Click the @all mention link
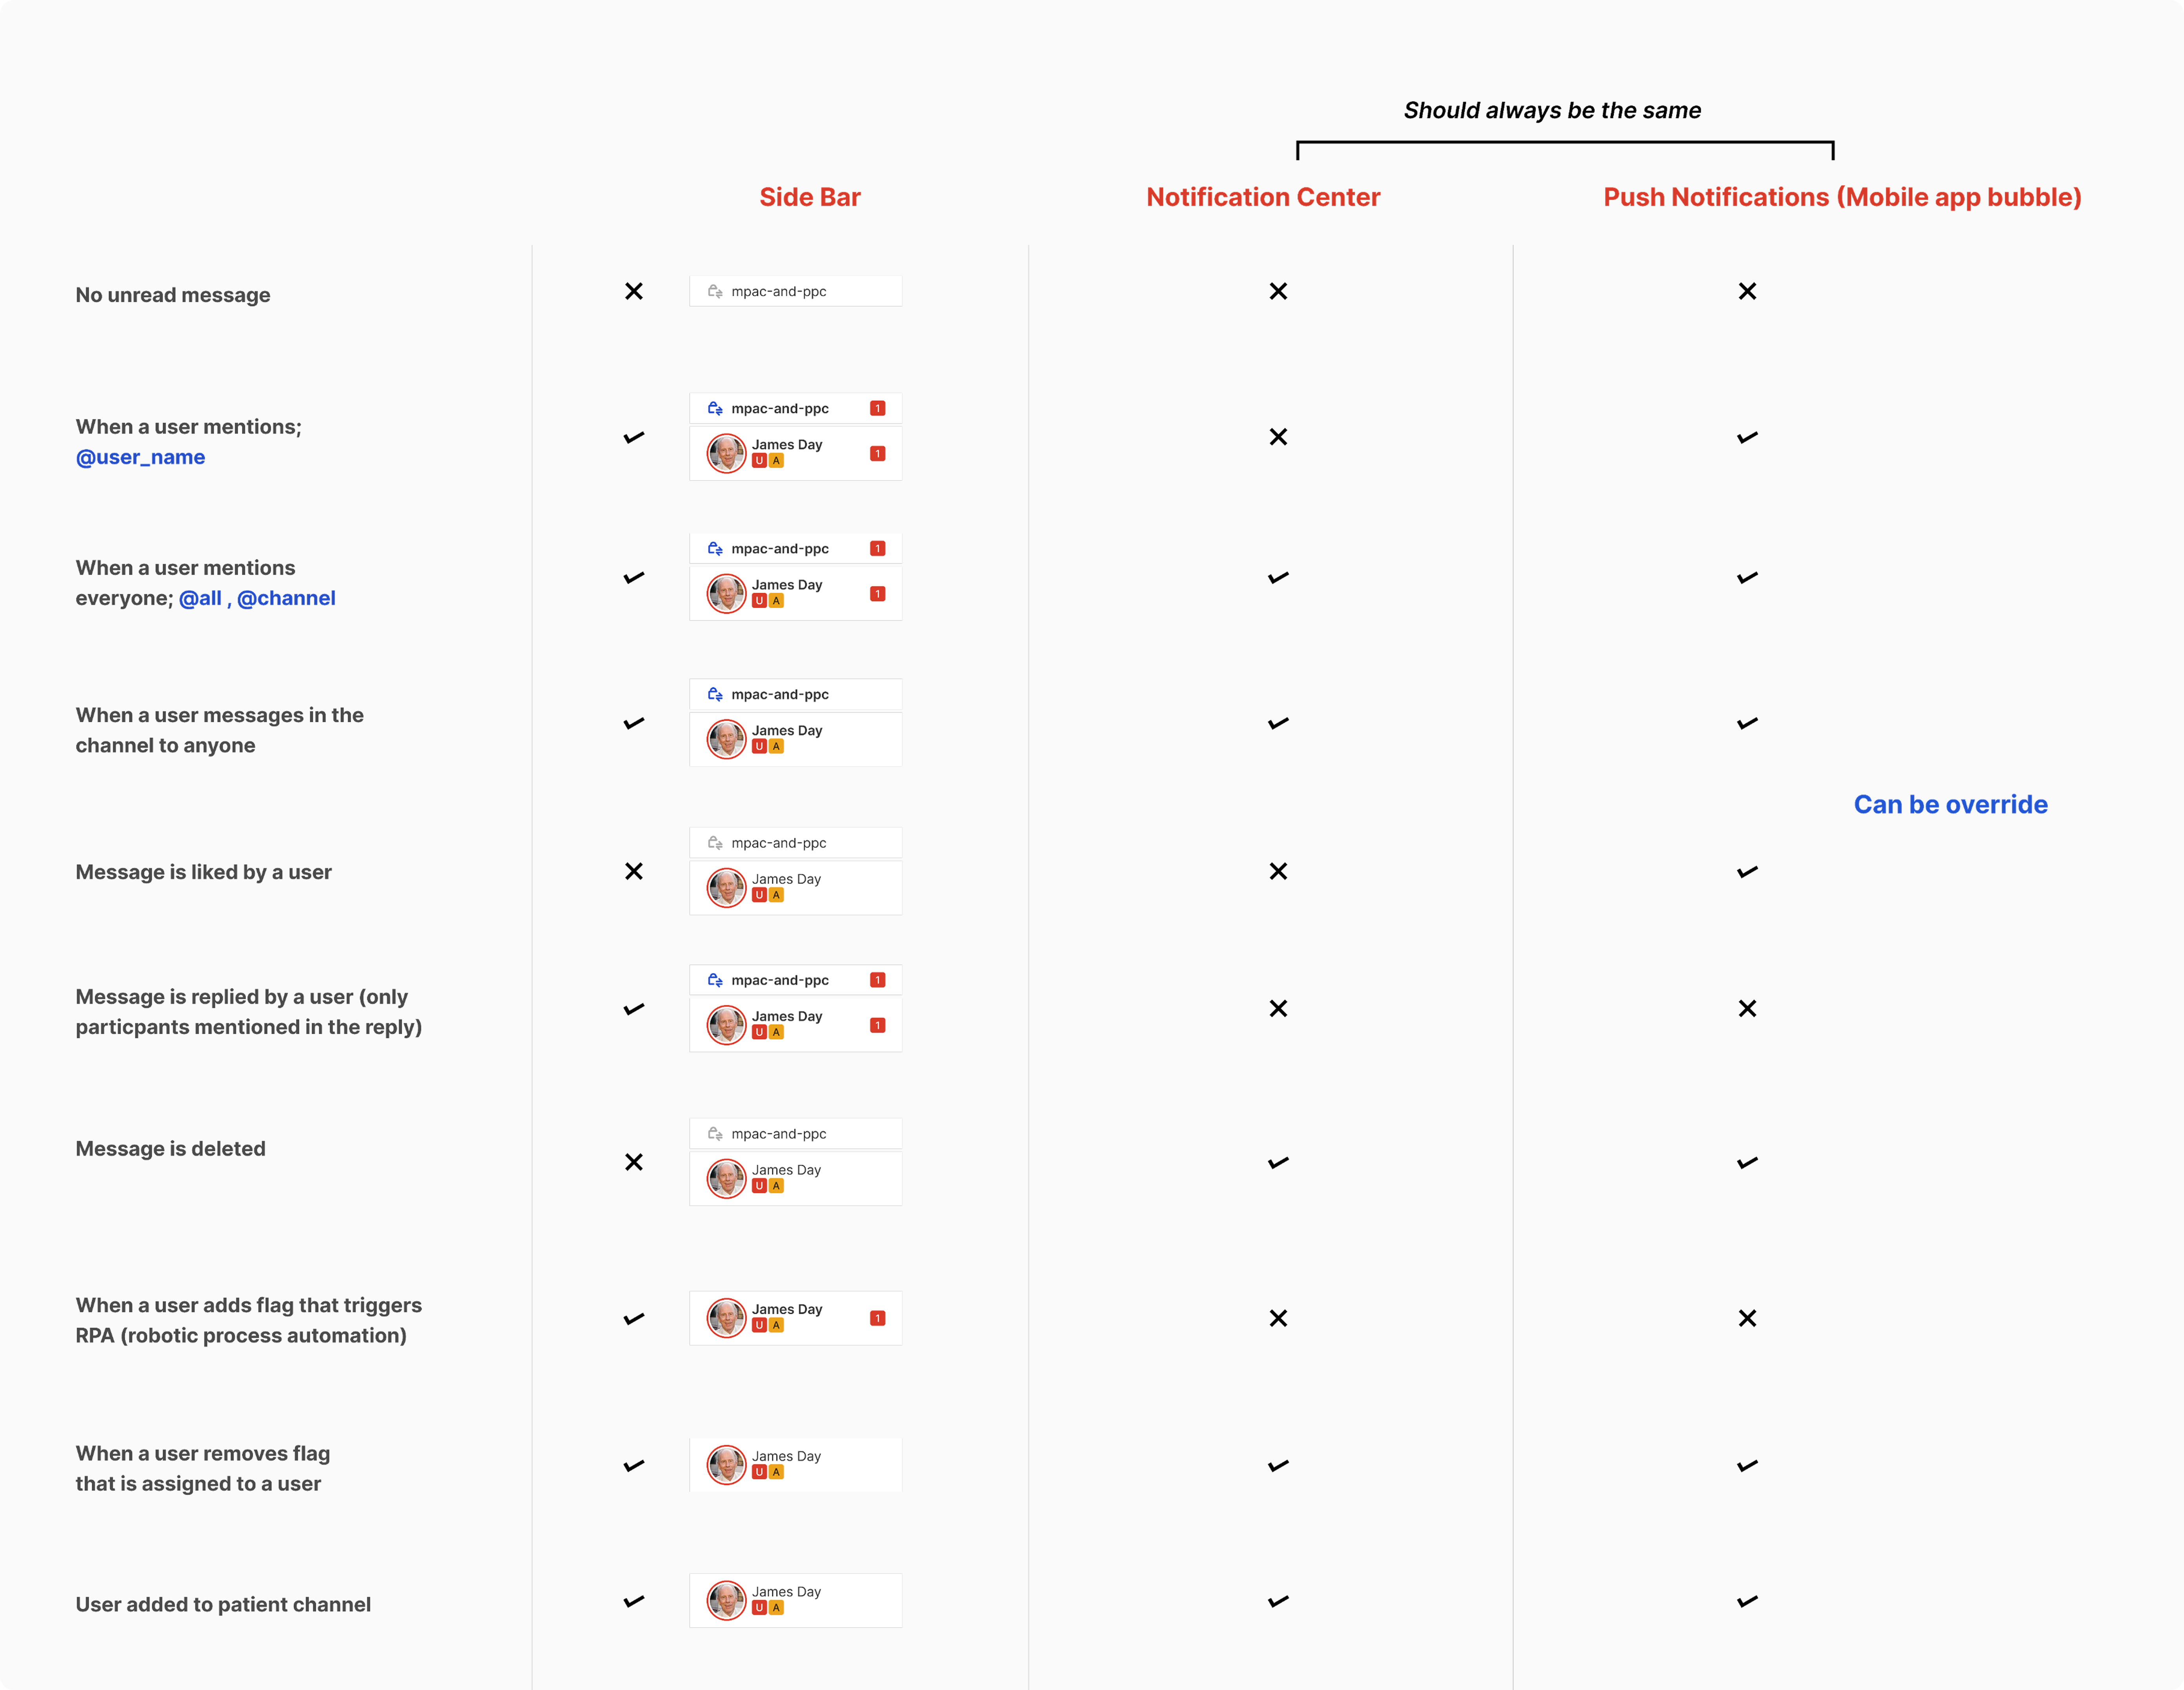 pyautogui.click(x=200, y=598)
